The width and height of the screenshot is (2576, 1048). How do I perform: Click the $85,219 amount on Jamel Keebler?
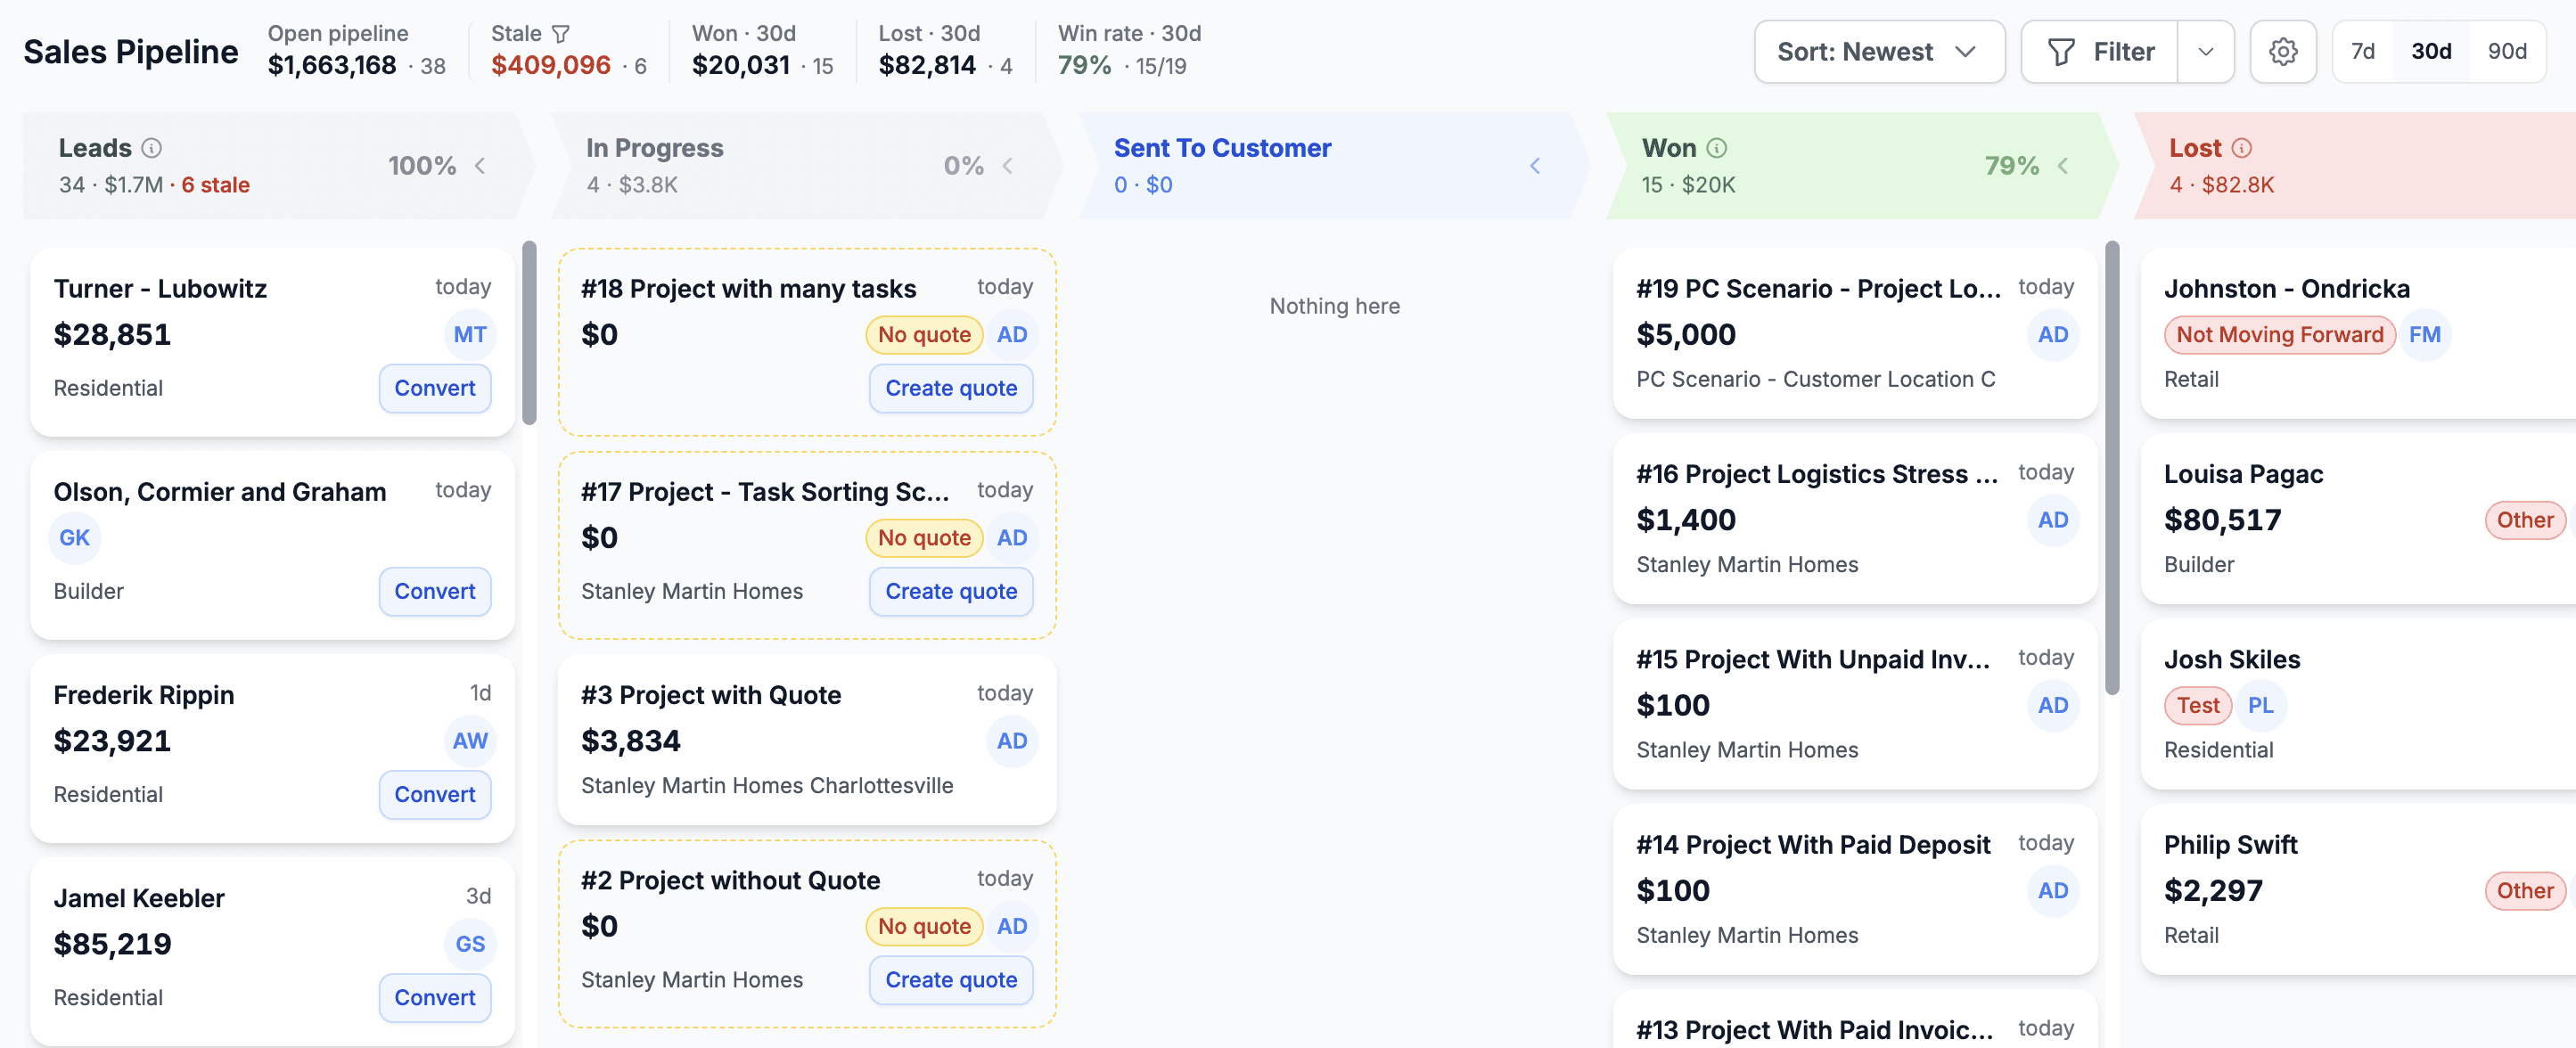pos(113,944)
